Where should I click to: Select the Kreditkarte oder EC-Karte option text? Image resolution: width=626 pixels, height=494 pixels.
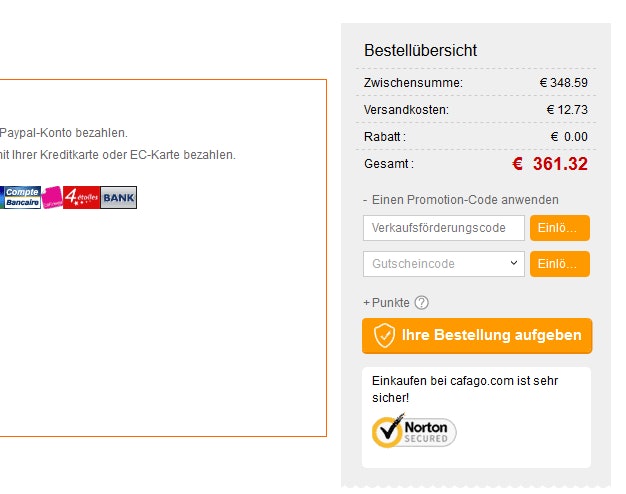[118, 155]
